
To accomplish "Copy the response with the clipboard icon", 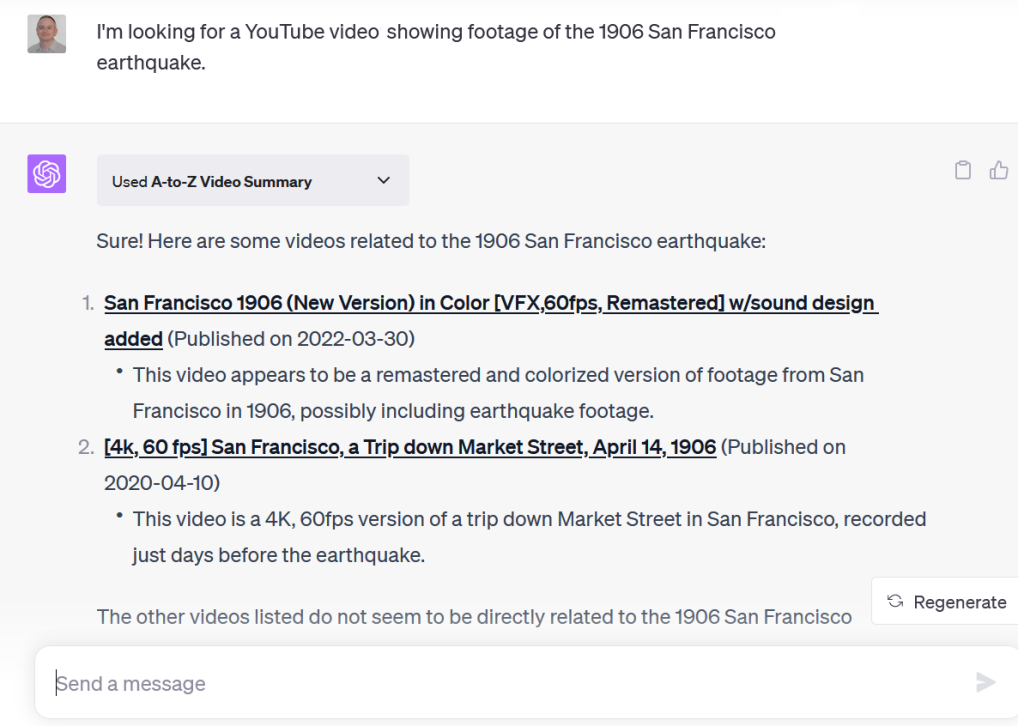I will (x=962, y=170).
